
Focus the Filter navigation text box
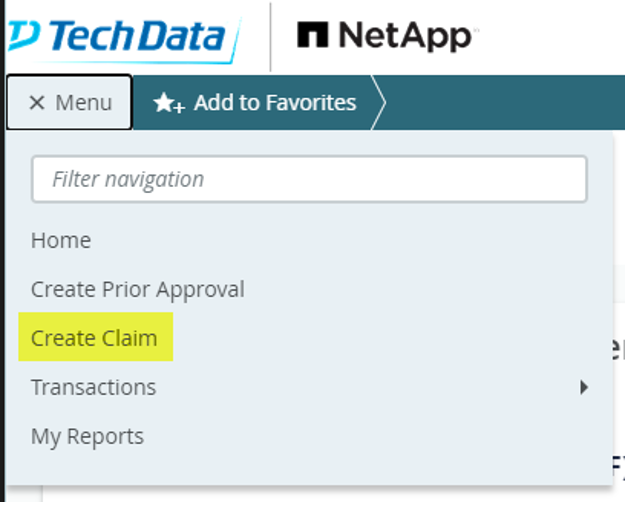click(x=309, y=179)
